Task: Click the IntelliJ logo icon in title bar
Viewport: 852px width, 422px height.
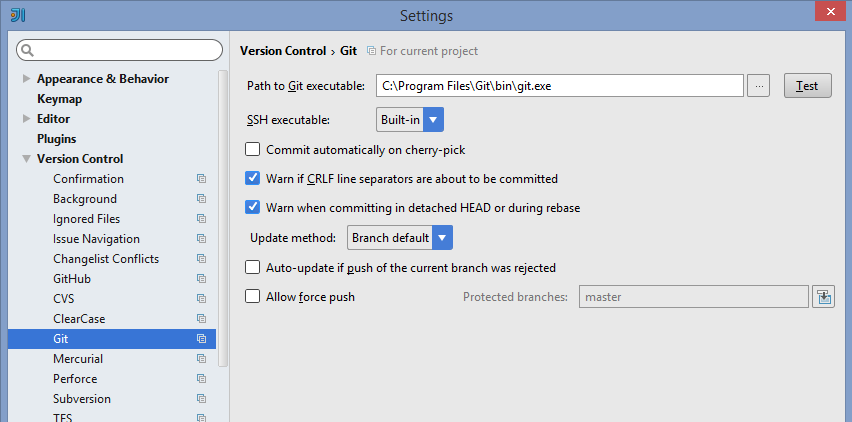Action: tap(18, 15)
